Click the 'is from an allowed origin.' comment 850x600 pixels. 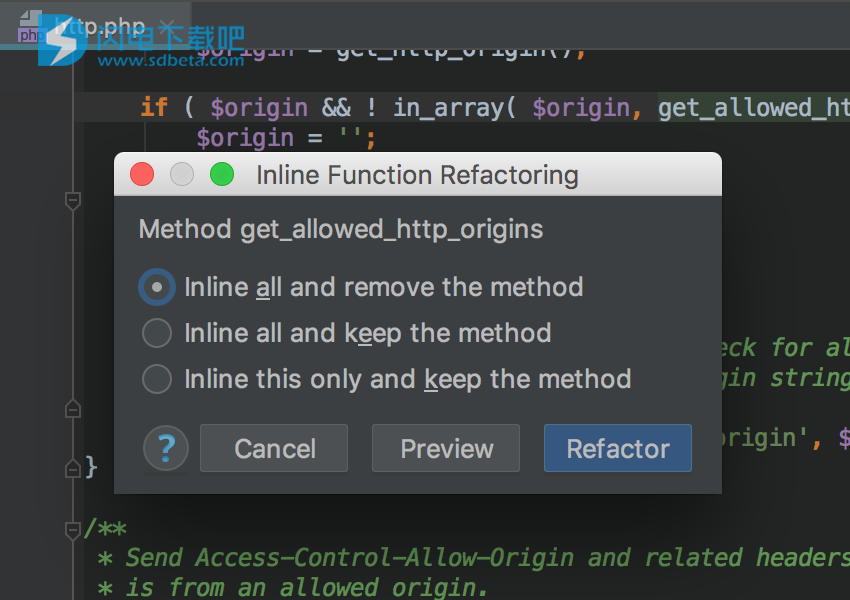(293, 587)
